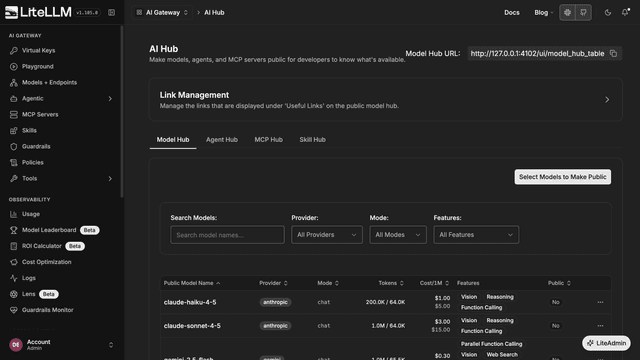
Task: Open ROI Calculator
Action: [x=42, y=246]
